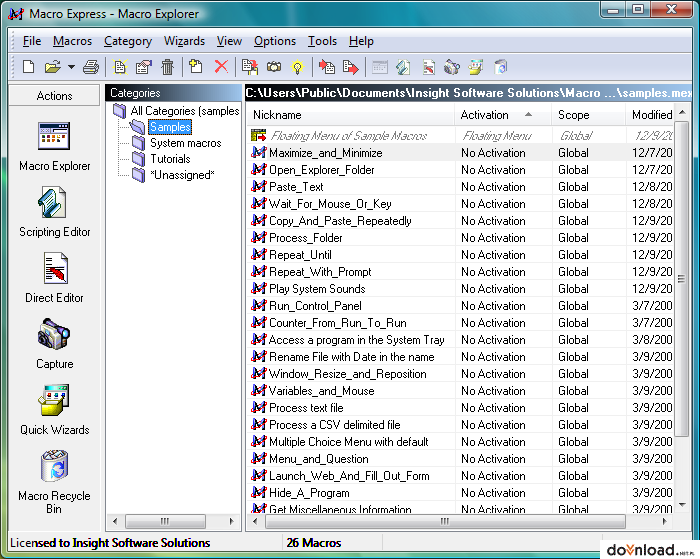Select the Launch_Web_And_Fill_Out_Form macro

462,476
